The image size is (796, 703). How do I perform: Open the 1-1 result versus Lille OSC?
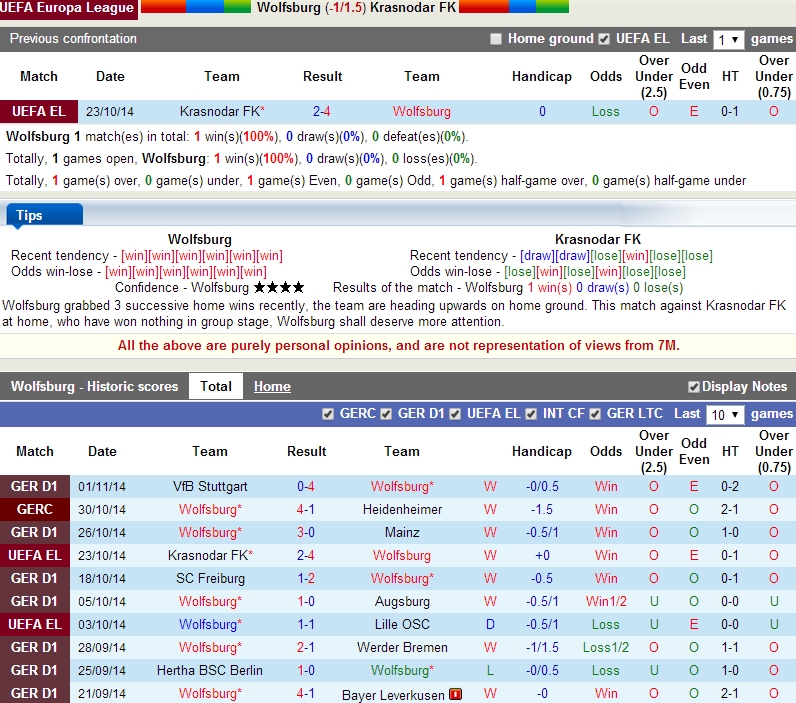click(x=306, y=624)
